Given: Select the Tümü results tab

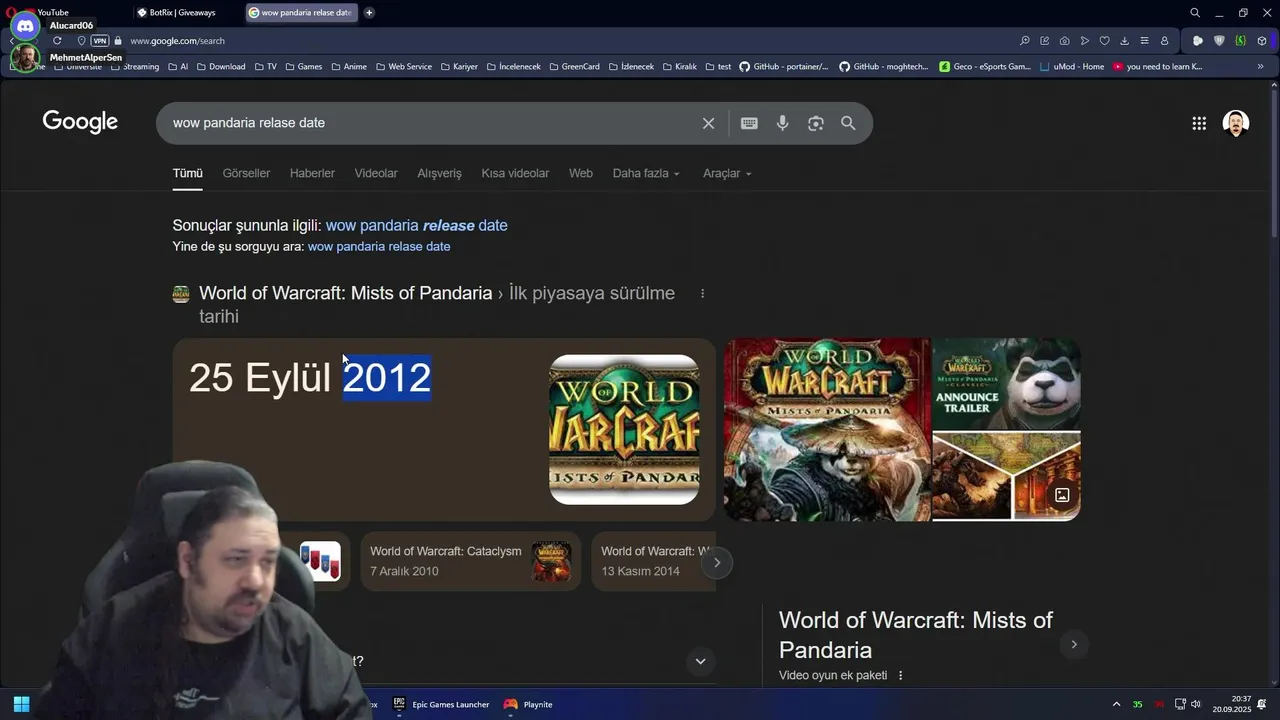Looking at the screenshot, I should (187, 173).
